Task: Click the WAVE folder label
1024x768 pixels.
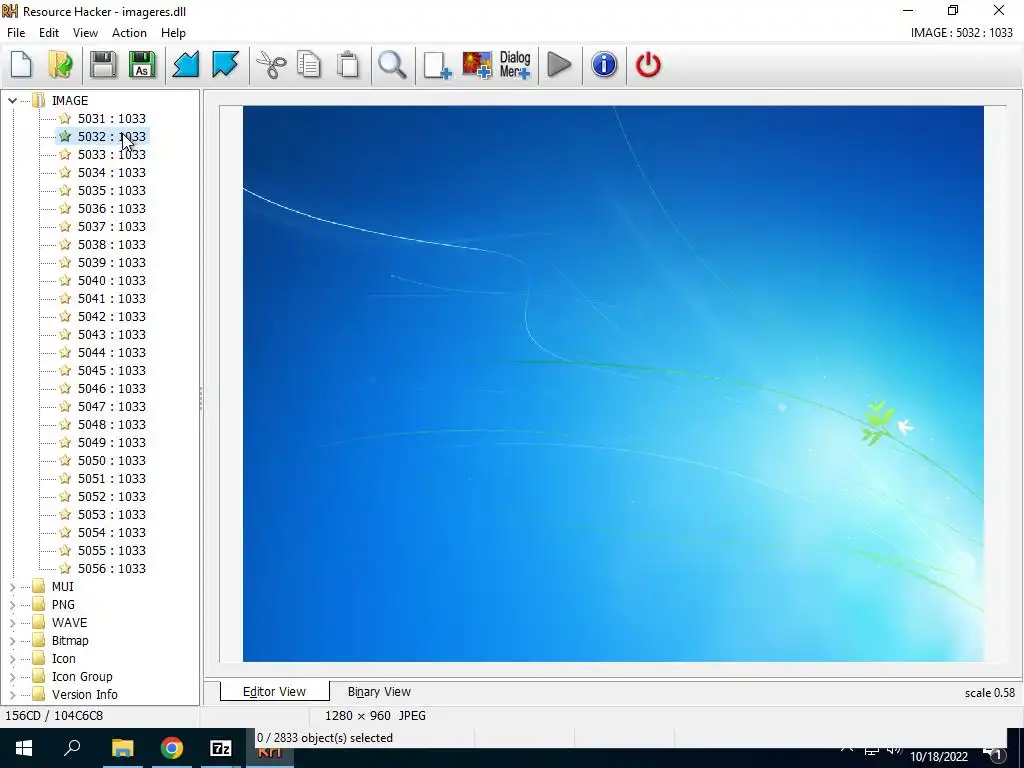Action: tap(69, 622)
